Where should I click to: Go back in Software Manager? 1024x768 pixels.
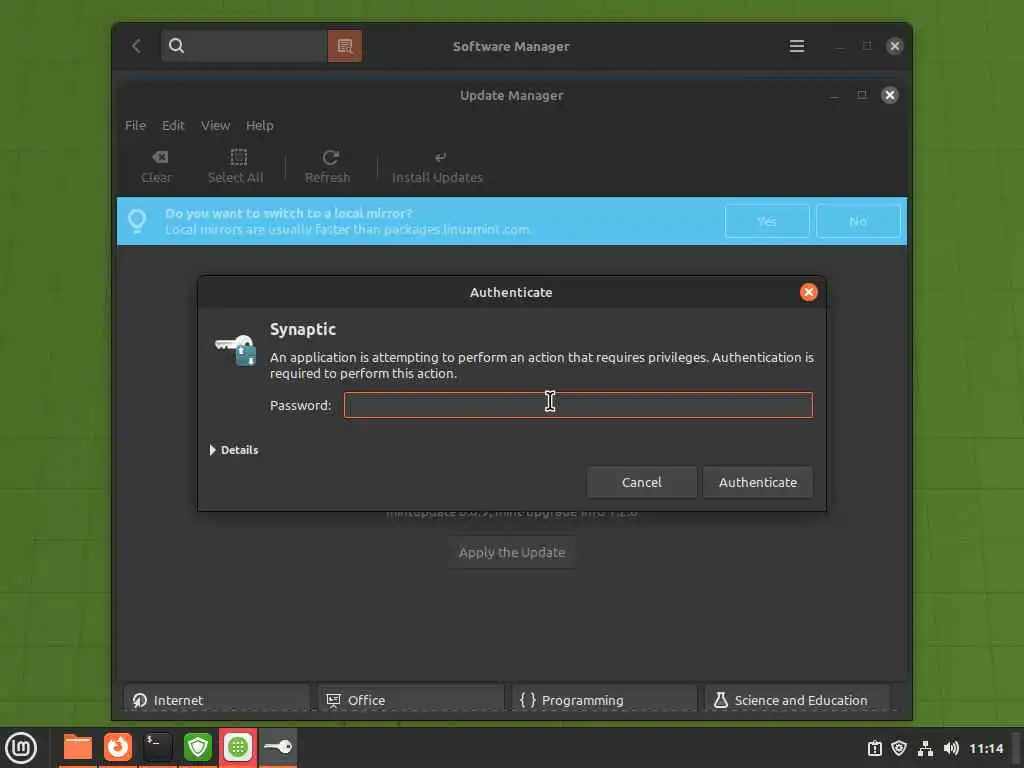[x=136, y=46]
